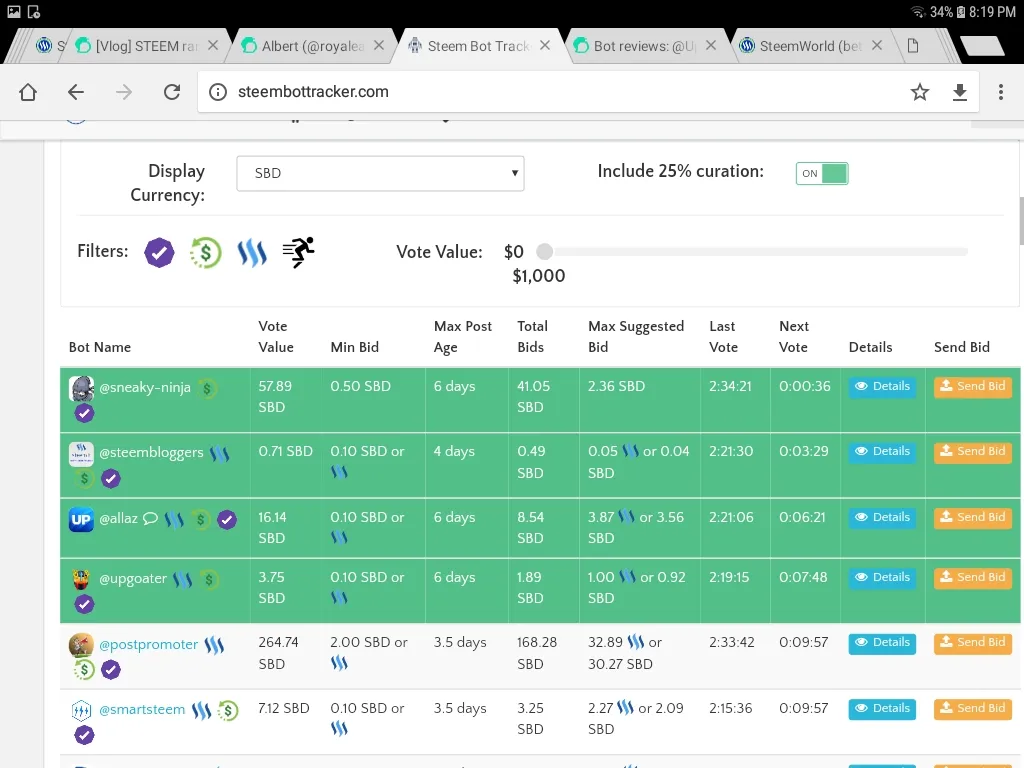Bookmark this page with the star icon
This screenshot has height=768, width=1024.
coord(920,92)
